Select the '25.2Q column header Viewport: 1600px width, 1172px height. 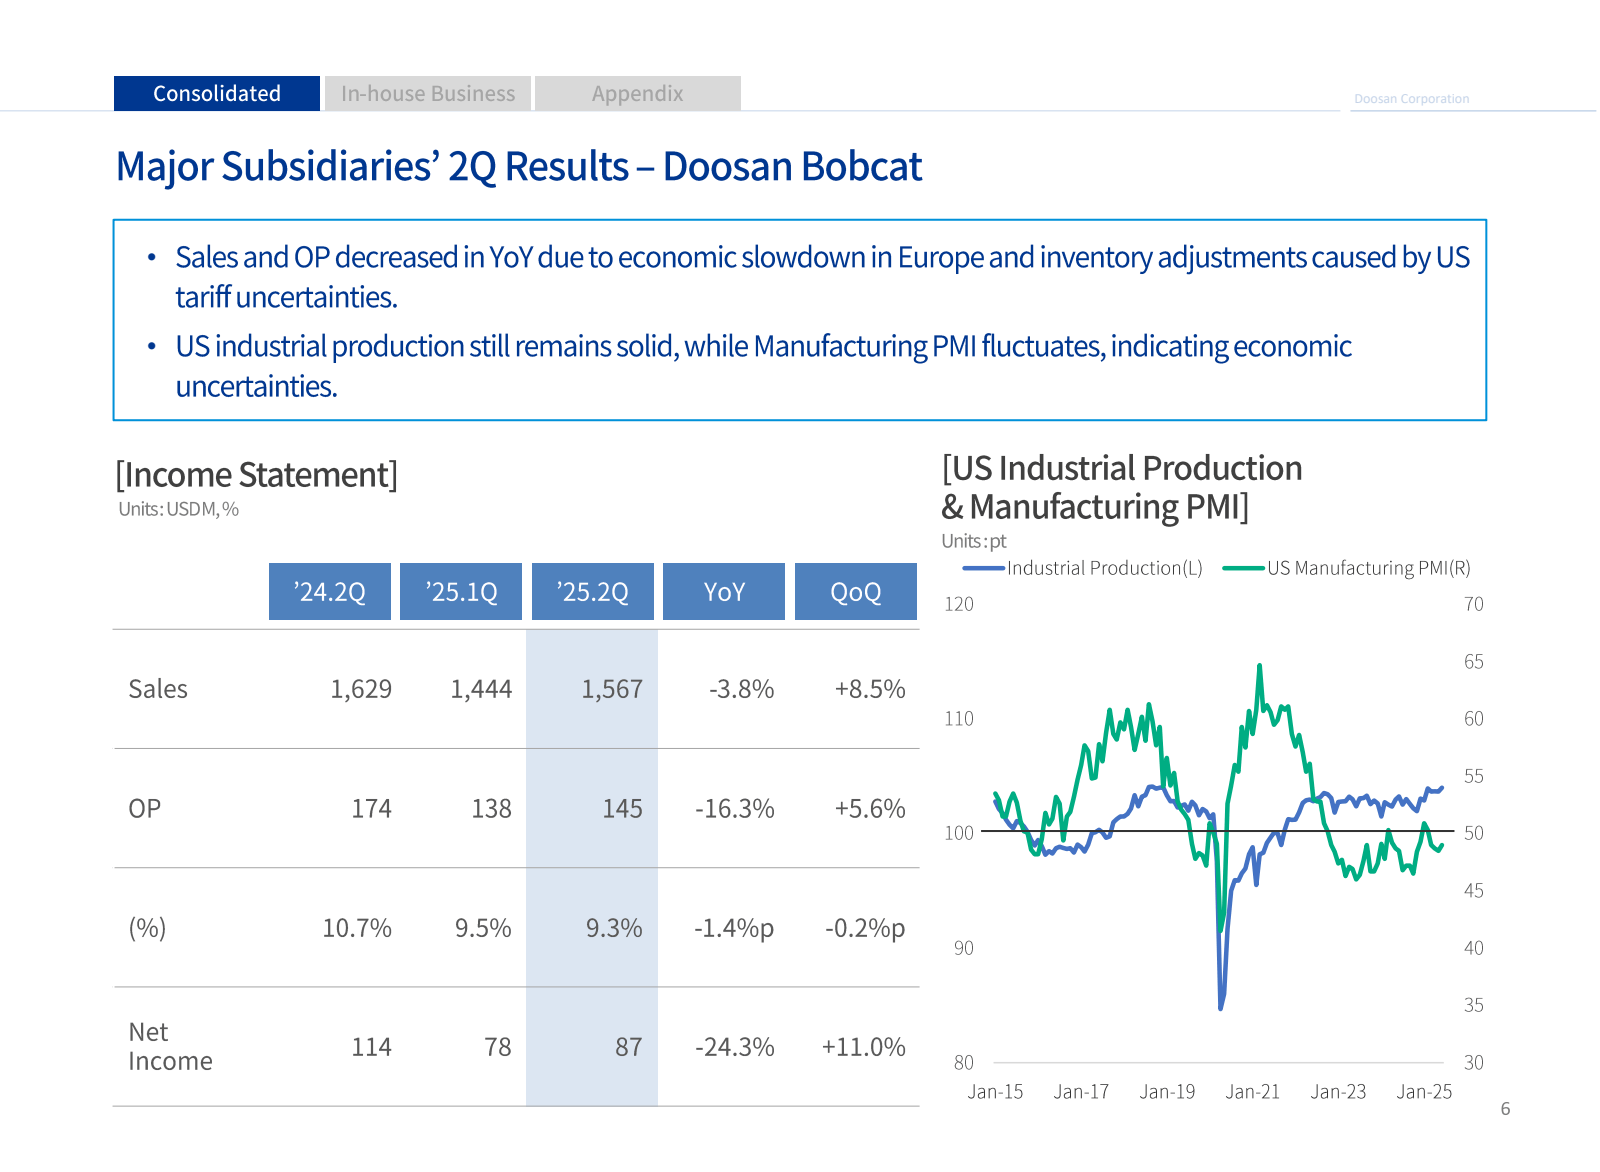coord(593,592)
